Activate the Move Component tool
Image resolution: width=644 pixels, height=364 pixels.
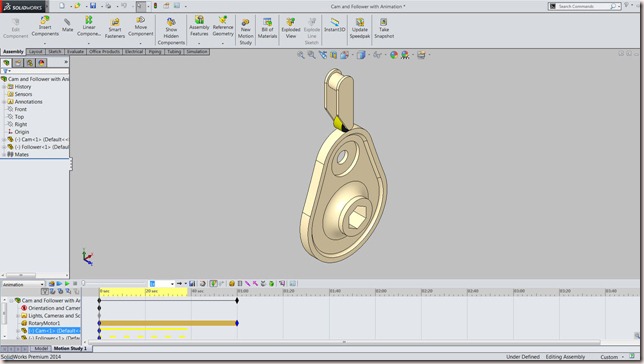(x=140, y=26)
